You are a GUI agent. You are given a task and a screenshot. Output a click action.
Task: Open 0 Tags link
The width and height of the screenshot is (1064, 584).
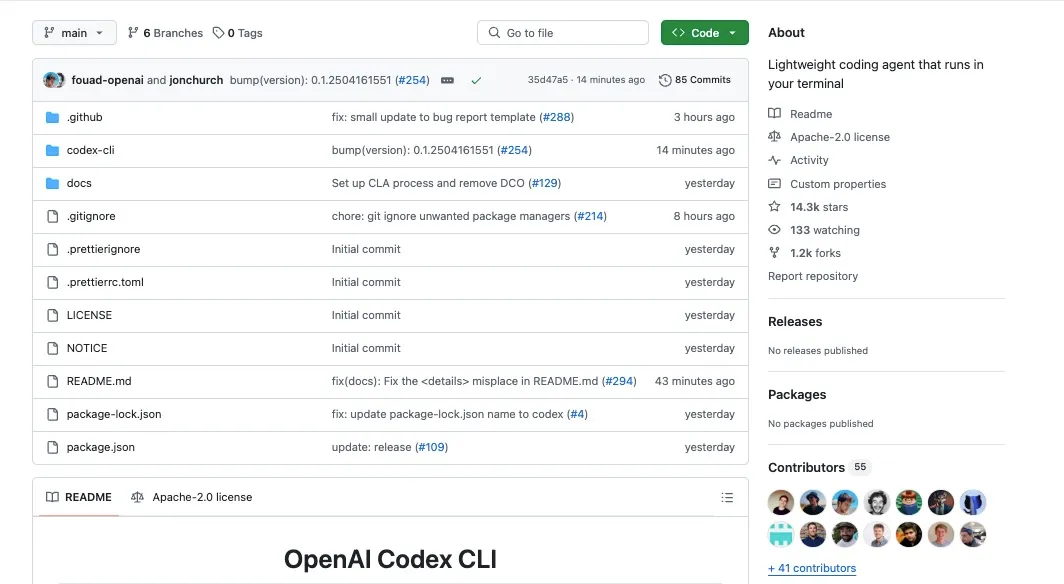click(x=238, y=33)
